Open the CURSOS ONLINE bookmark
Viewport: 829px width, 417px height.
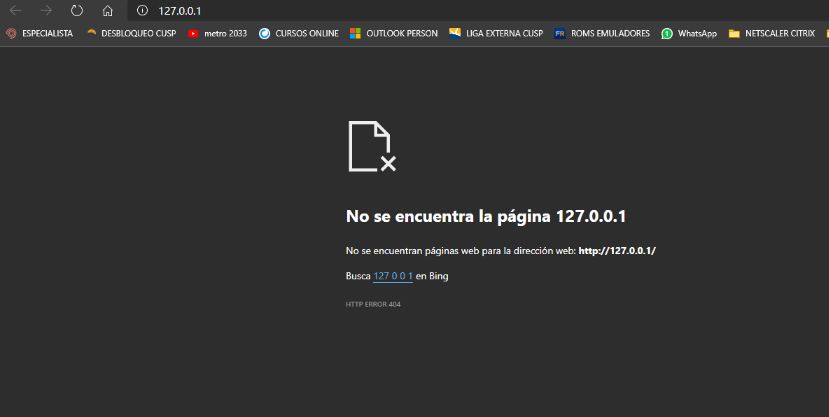coord(298,33)
